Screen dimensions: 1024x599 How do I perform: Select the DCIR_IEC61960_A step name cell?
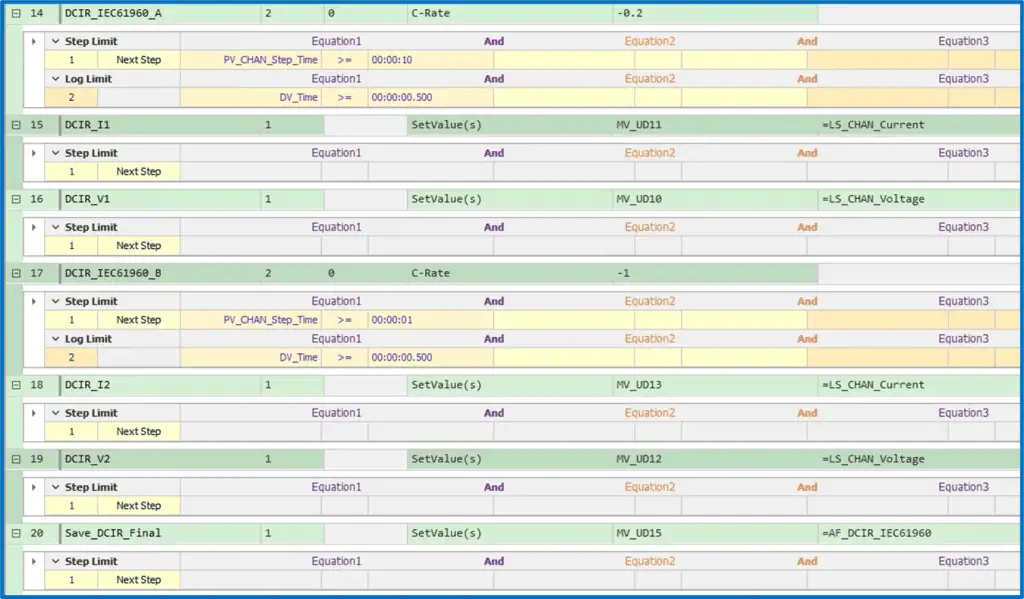[x=161, y=13]
